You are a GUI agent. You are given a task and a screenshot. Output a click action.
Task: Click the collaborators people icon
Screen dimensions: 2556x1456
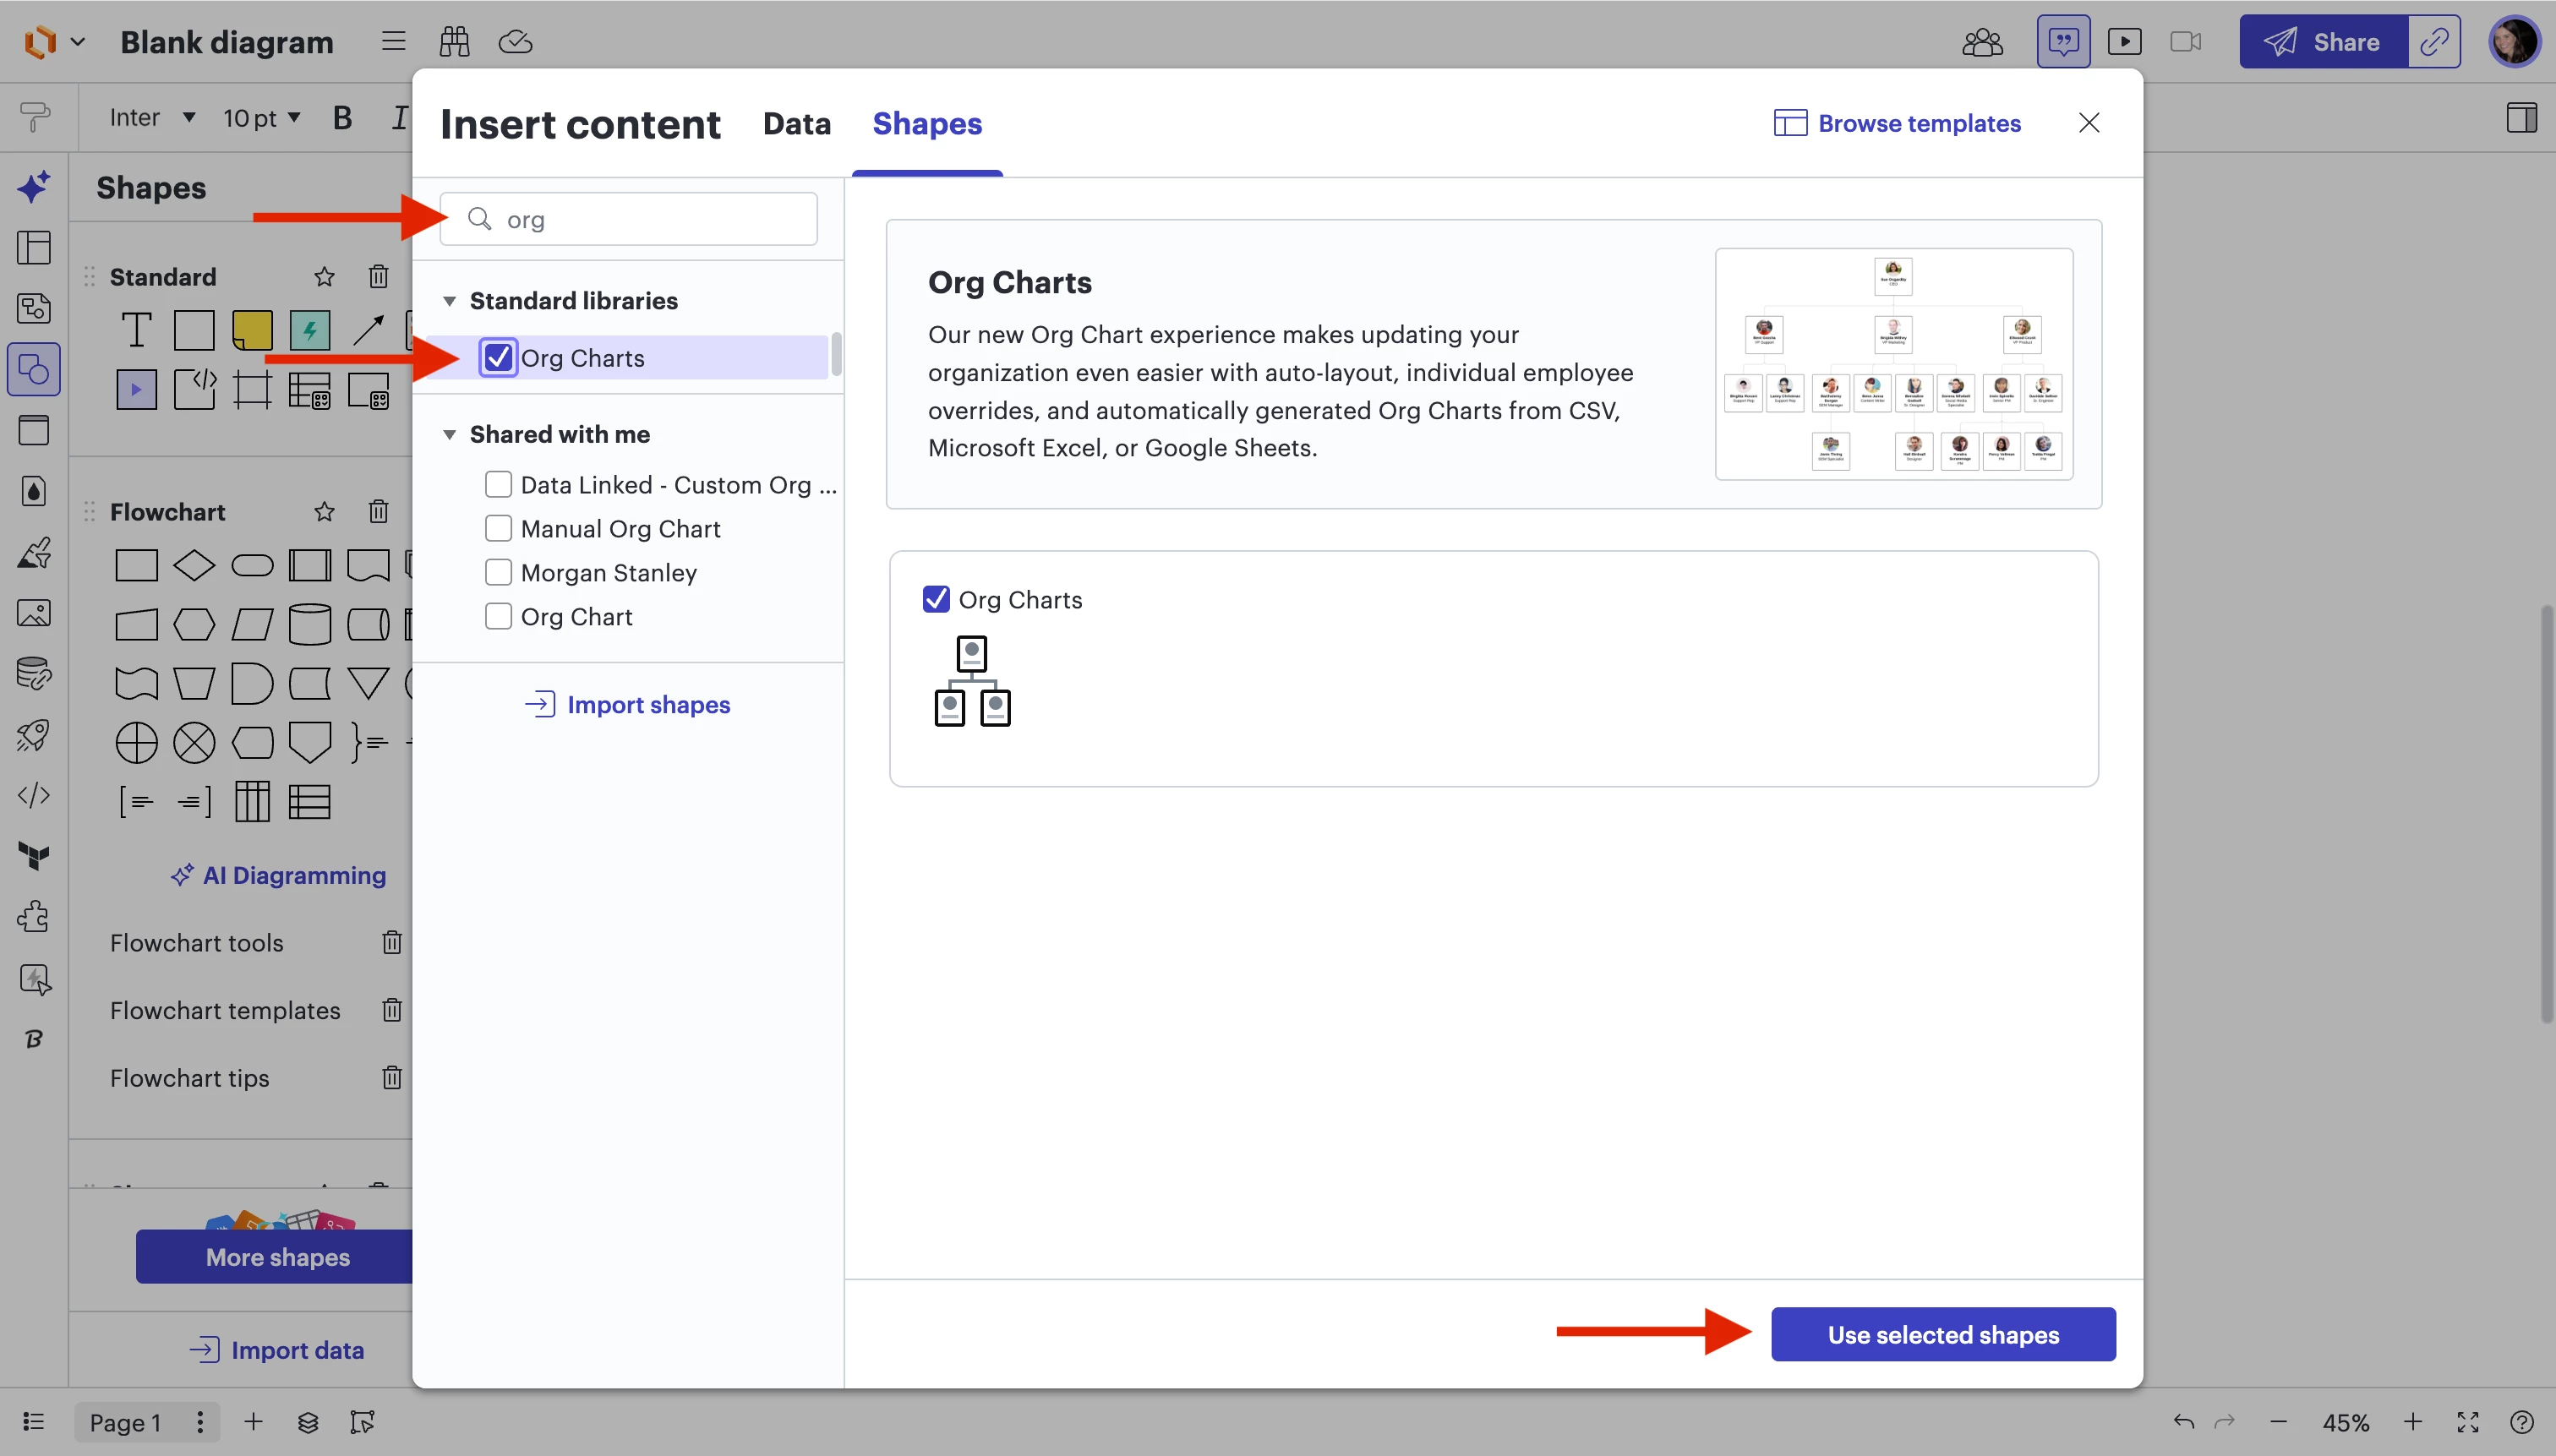(1981, 42)
